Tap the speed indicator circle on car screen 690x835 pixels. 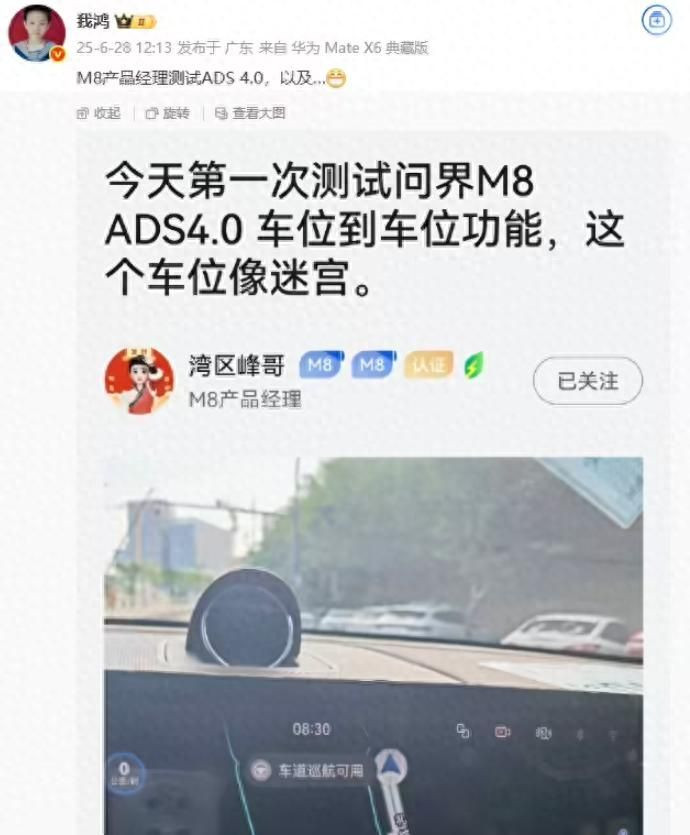(x=125, y=772)
